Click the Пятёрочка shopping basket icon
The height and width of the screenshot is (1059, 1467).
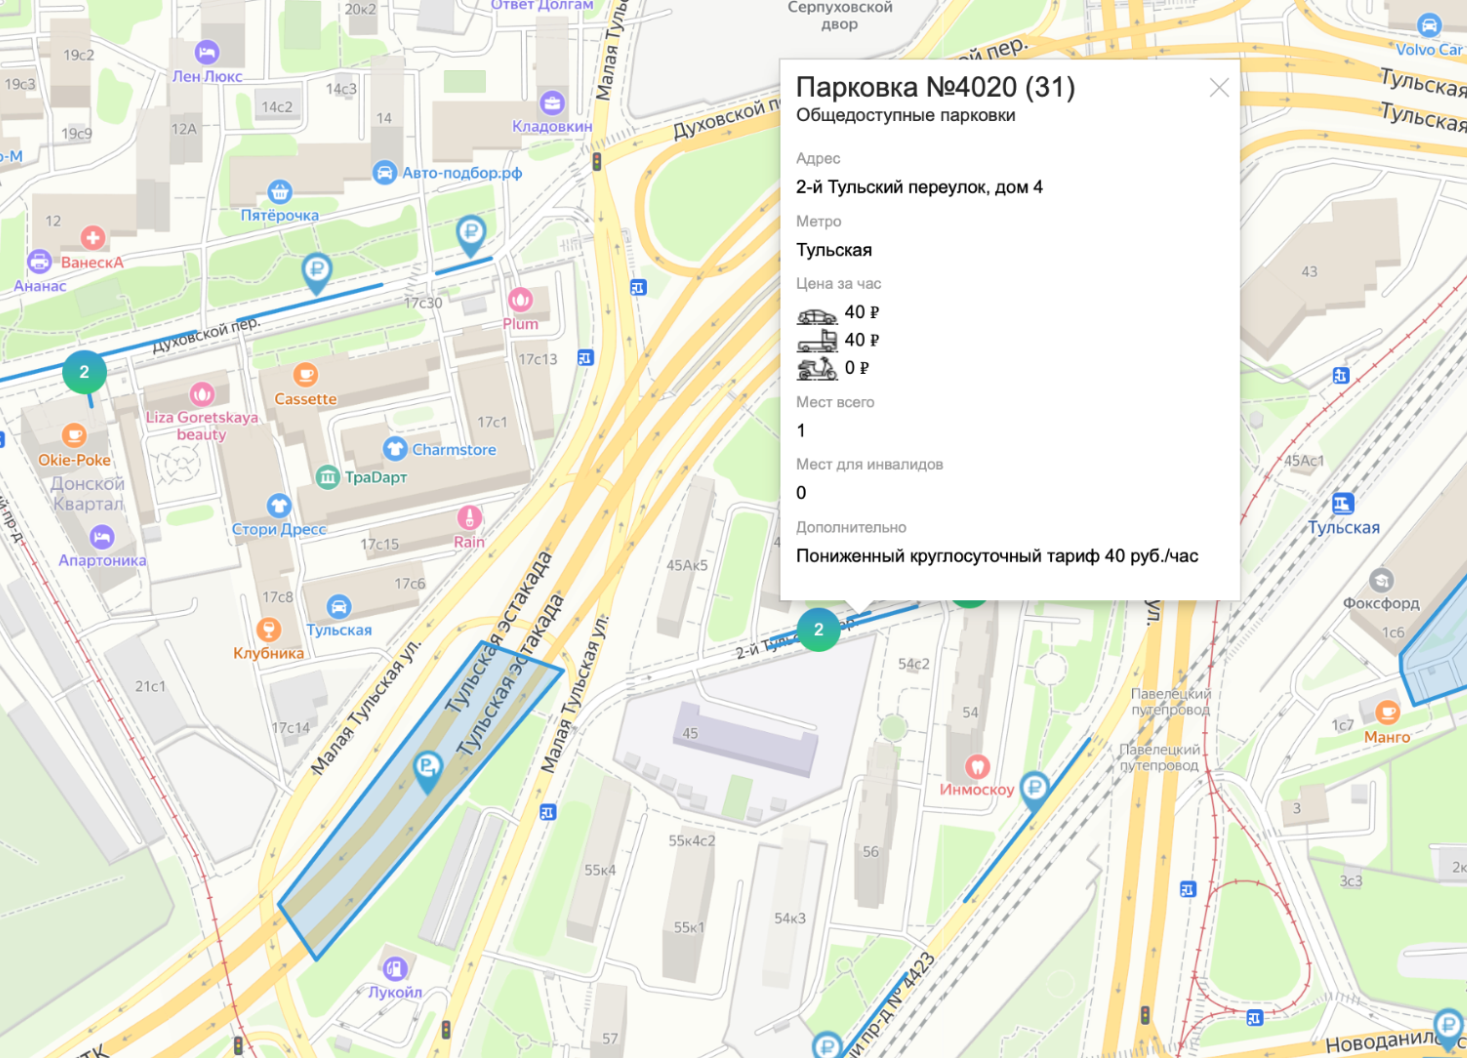pyautogui.click(x=280, y=191)
